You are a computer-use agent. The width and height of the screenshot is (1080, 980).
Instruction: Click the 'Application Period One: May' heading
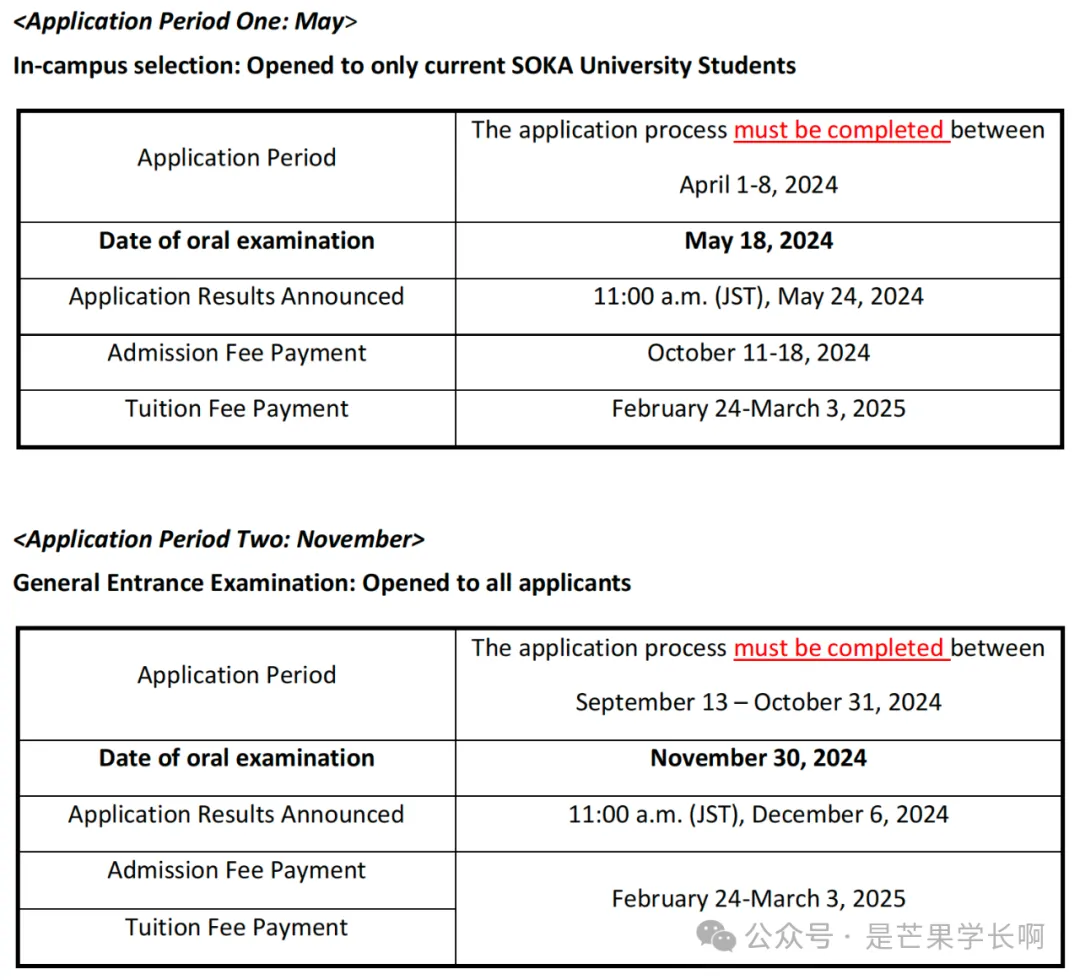(x=185, y=22)
